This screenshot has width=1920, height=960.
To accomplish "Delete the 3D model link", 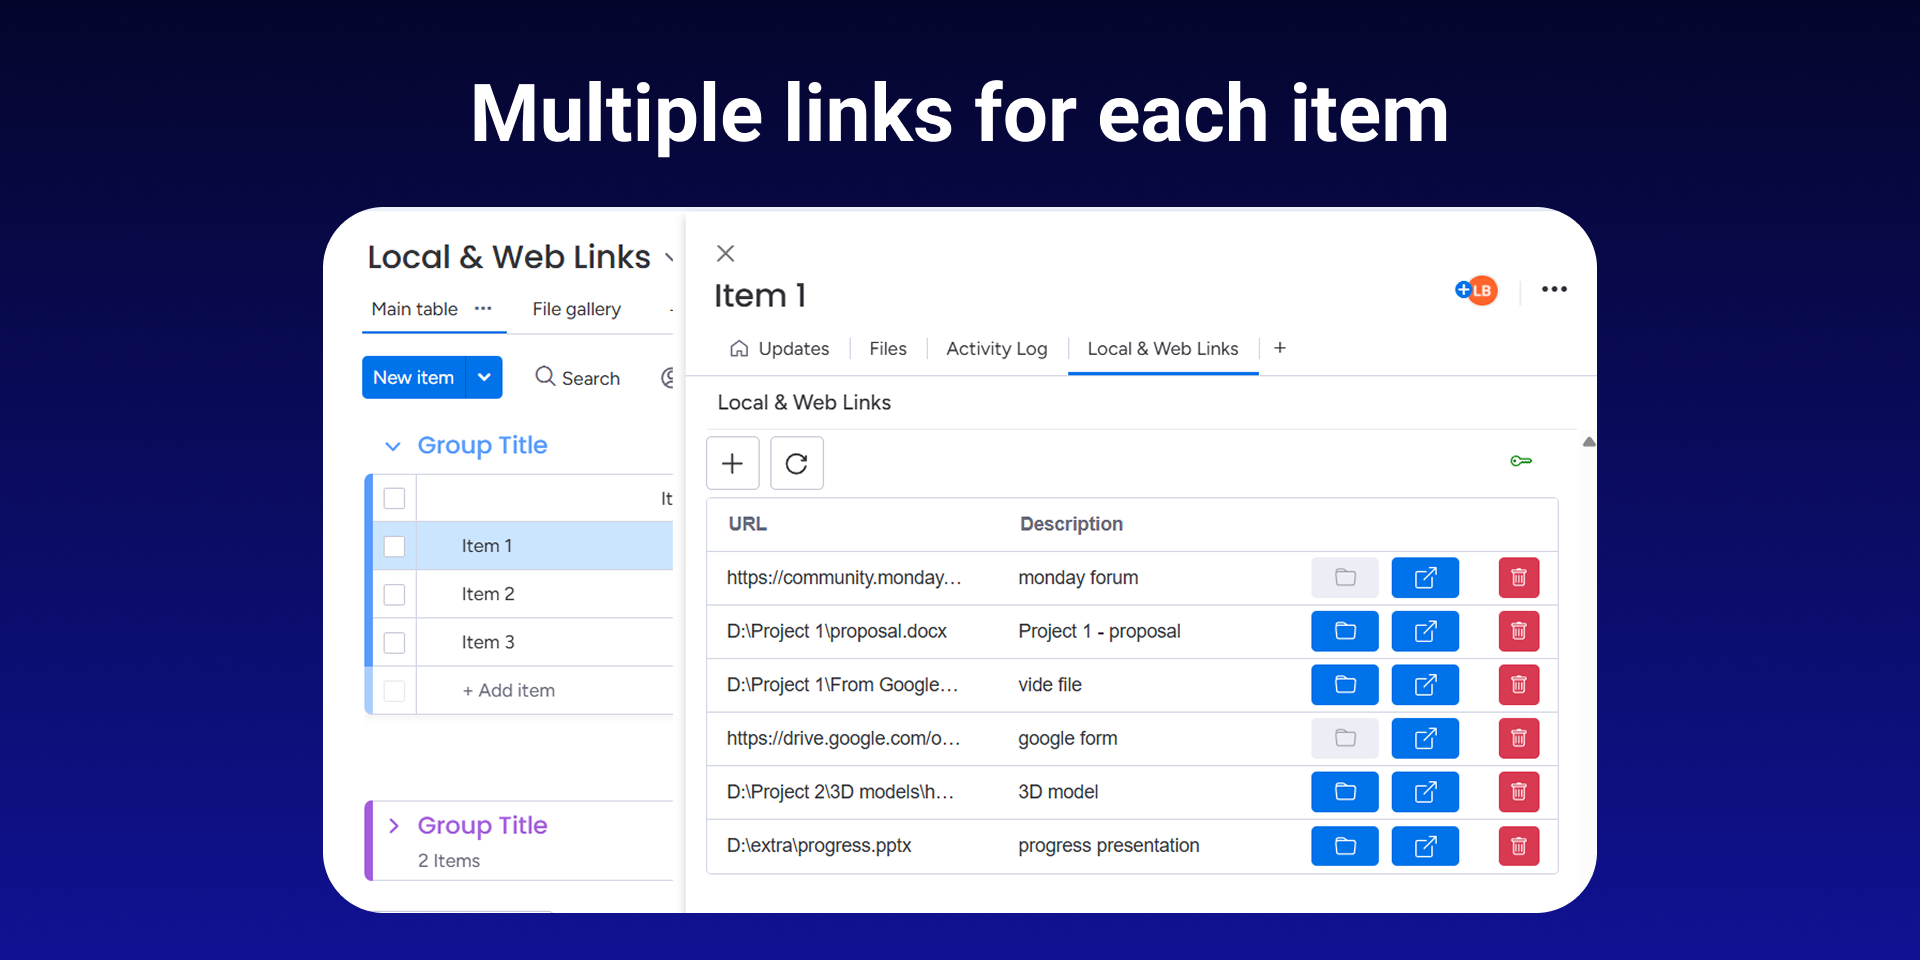I will (x=1518, y=792).
